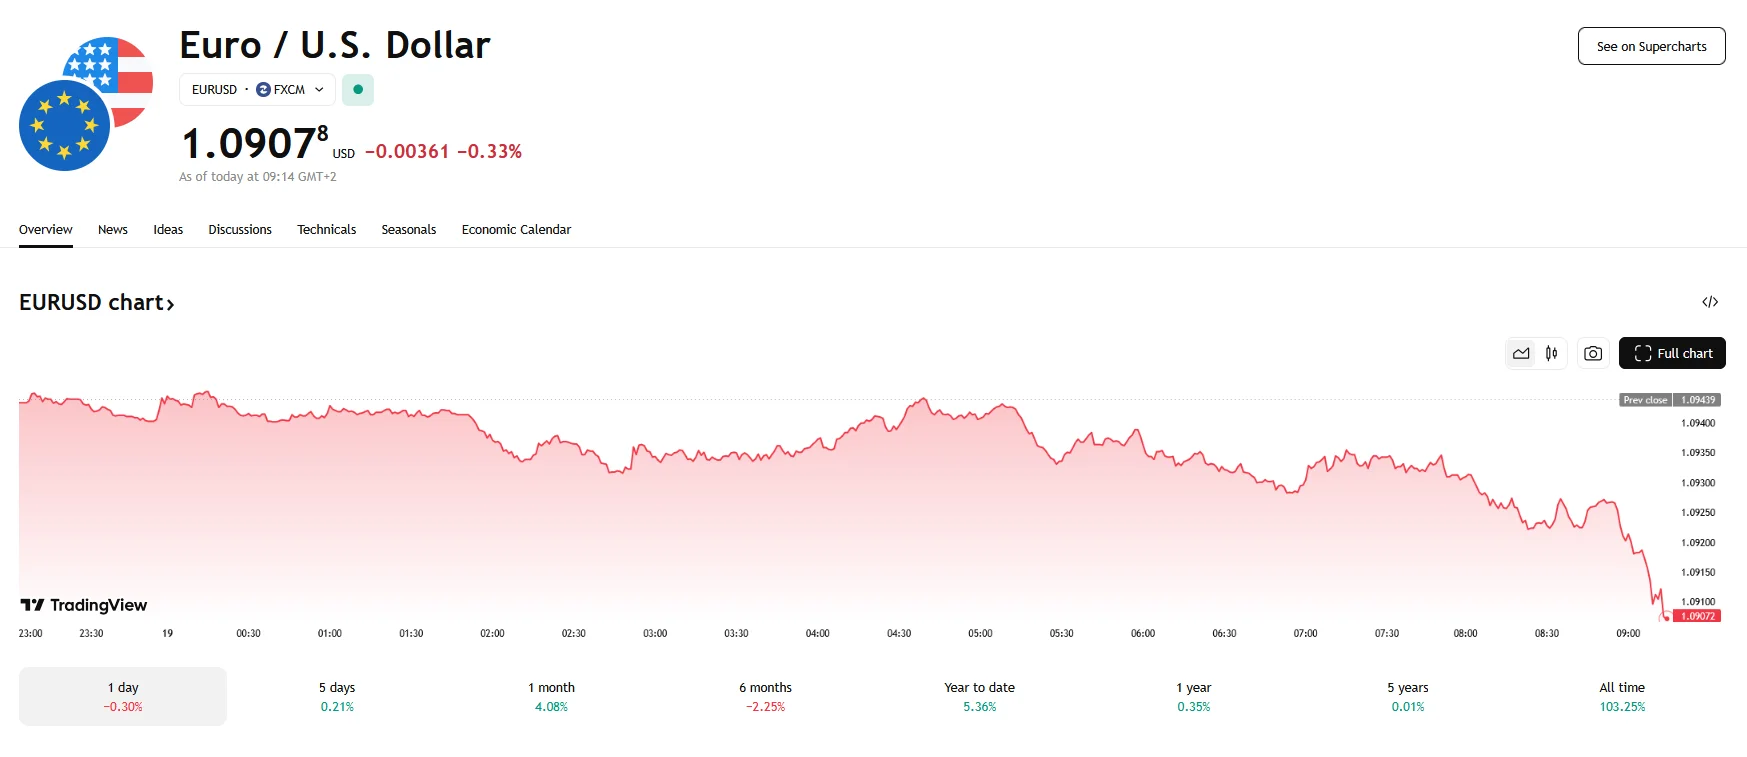Open the Technicals tab
Viewport: 1747px width, 757px height.
point(326,230)
